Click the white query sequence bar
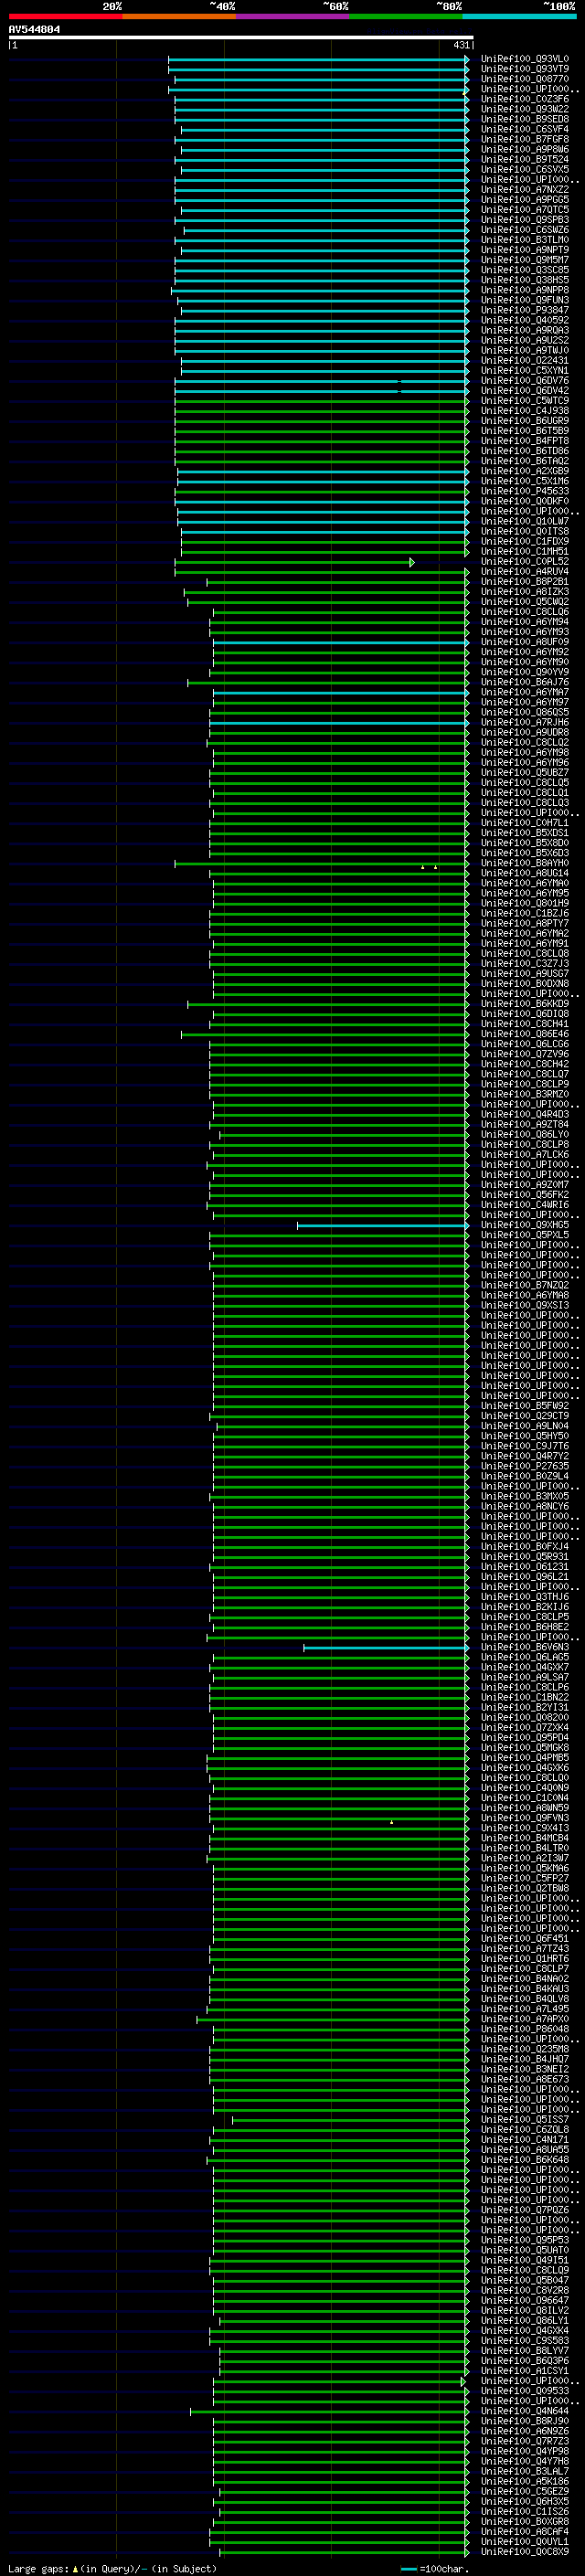585x2576 pixels. click(241, 38)
